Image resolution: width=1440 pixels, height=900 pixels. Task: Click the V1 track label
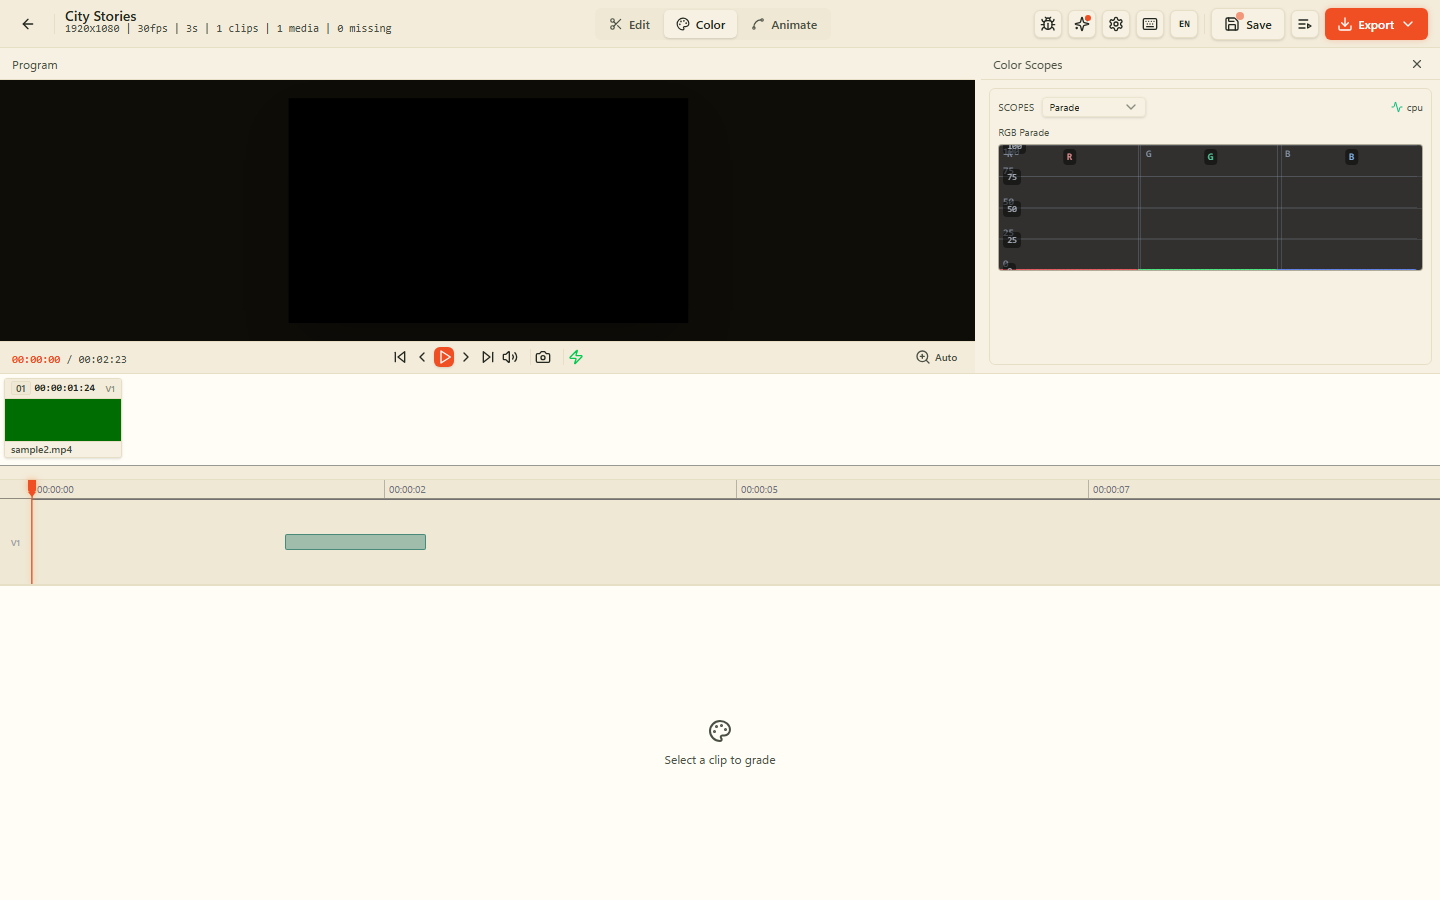point(15,543)
